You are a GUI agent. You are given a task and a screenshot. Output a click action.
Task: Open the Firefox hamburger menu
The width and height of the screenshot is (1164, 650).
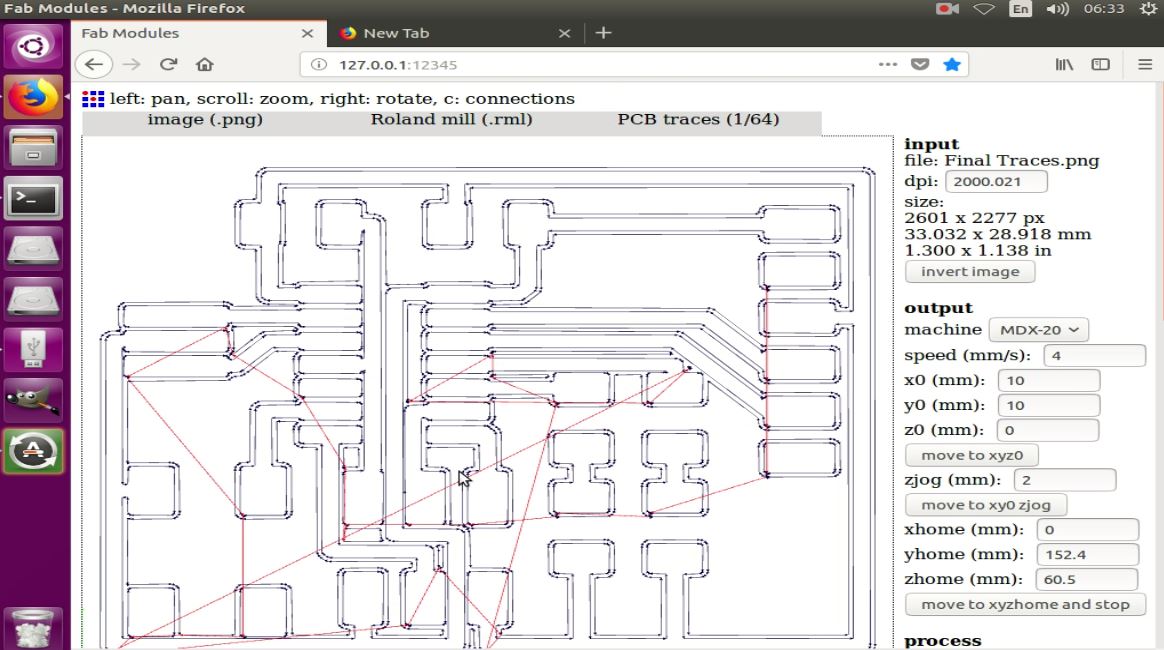tap(1145, 65)
